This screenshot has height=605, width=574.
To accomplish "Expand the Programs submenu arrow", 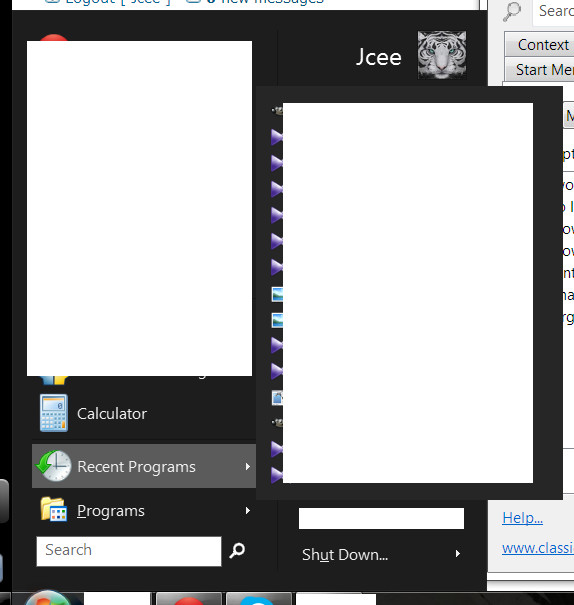I will pos(248,510).
